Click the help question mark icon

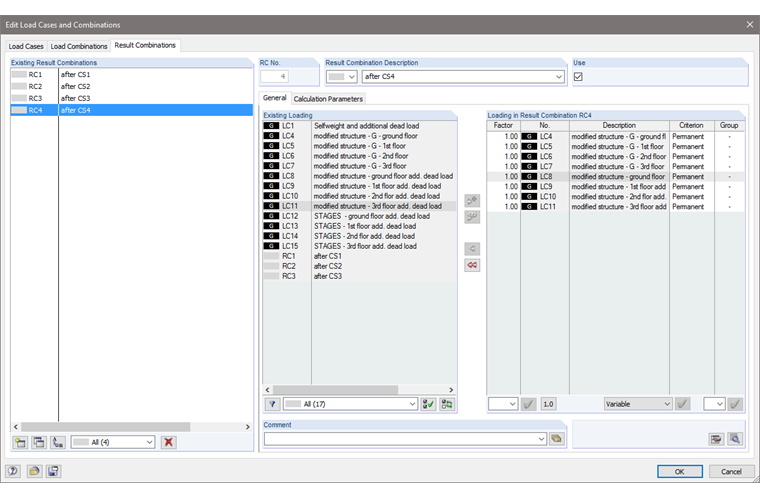[13, 471]
